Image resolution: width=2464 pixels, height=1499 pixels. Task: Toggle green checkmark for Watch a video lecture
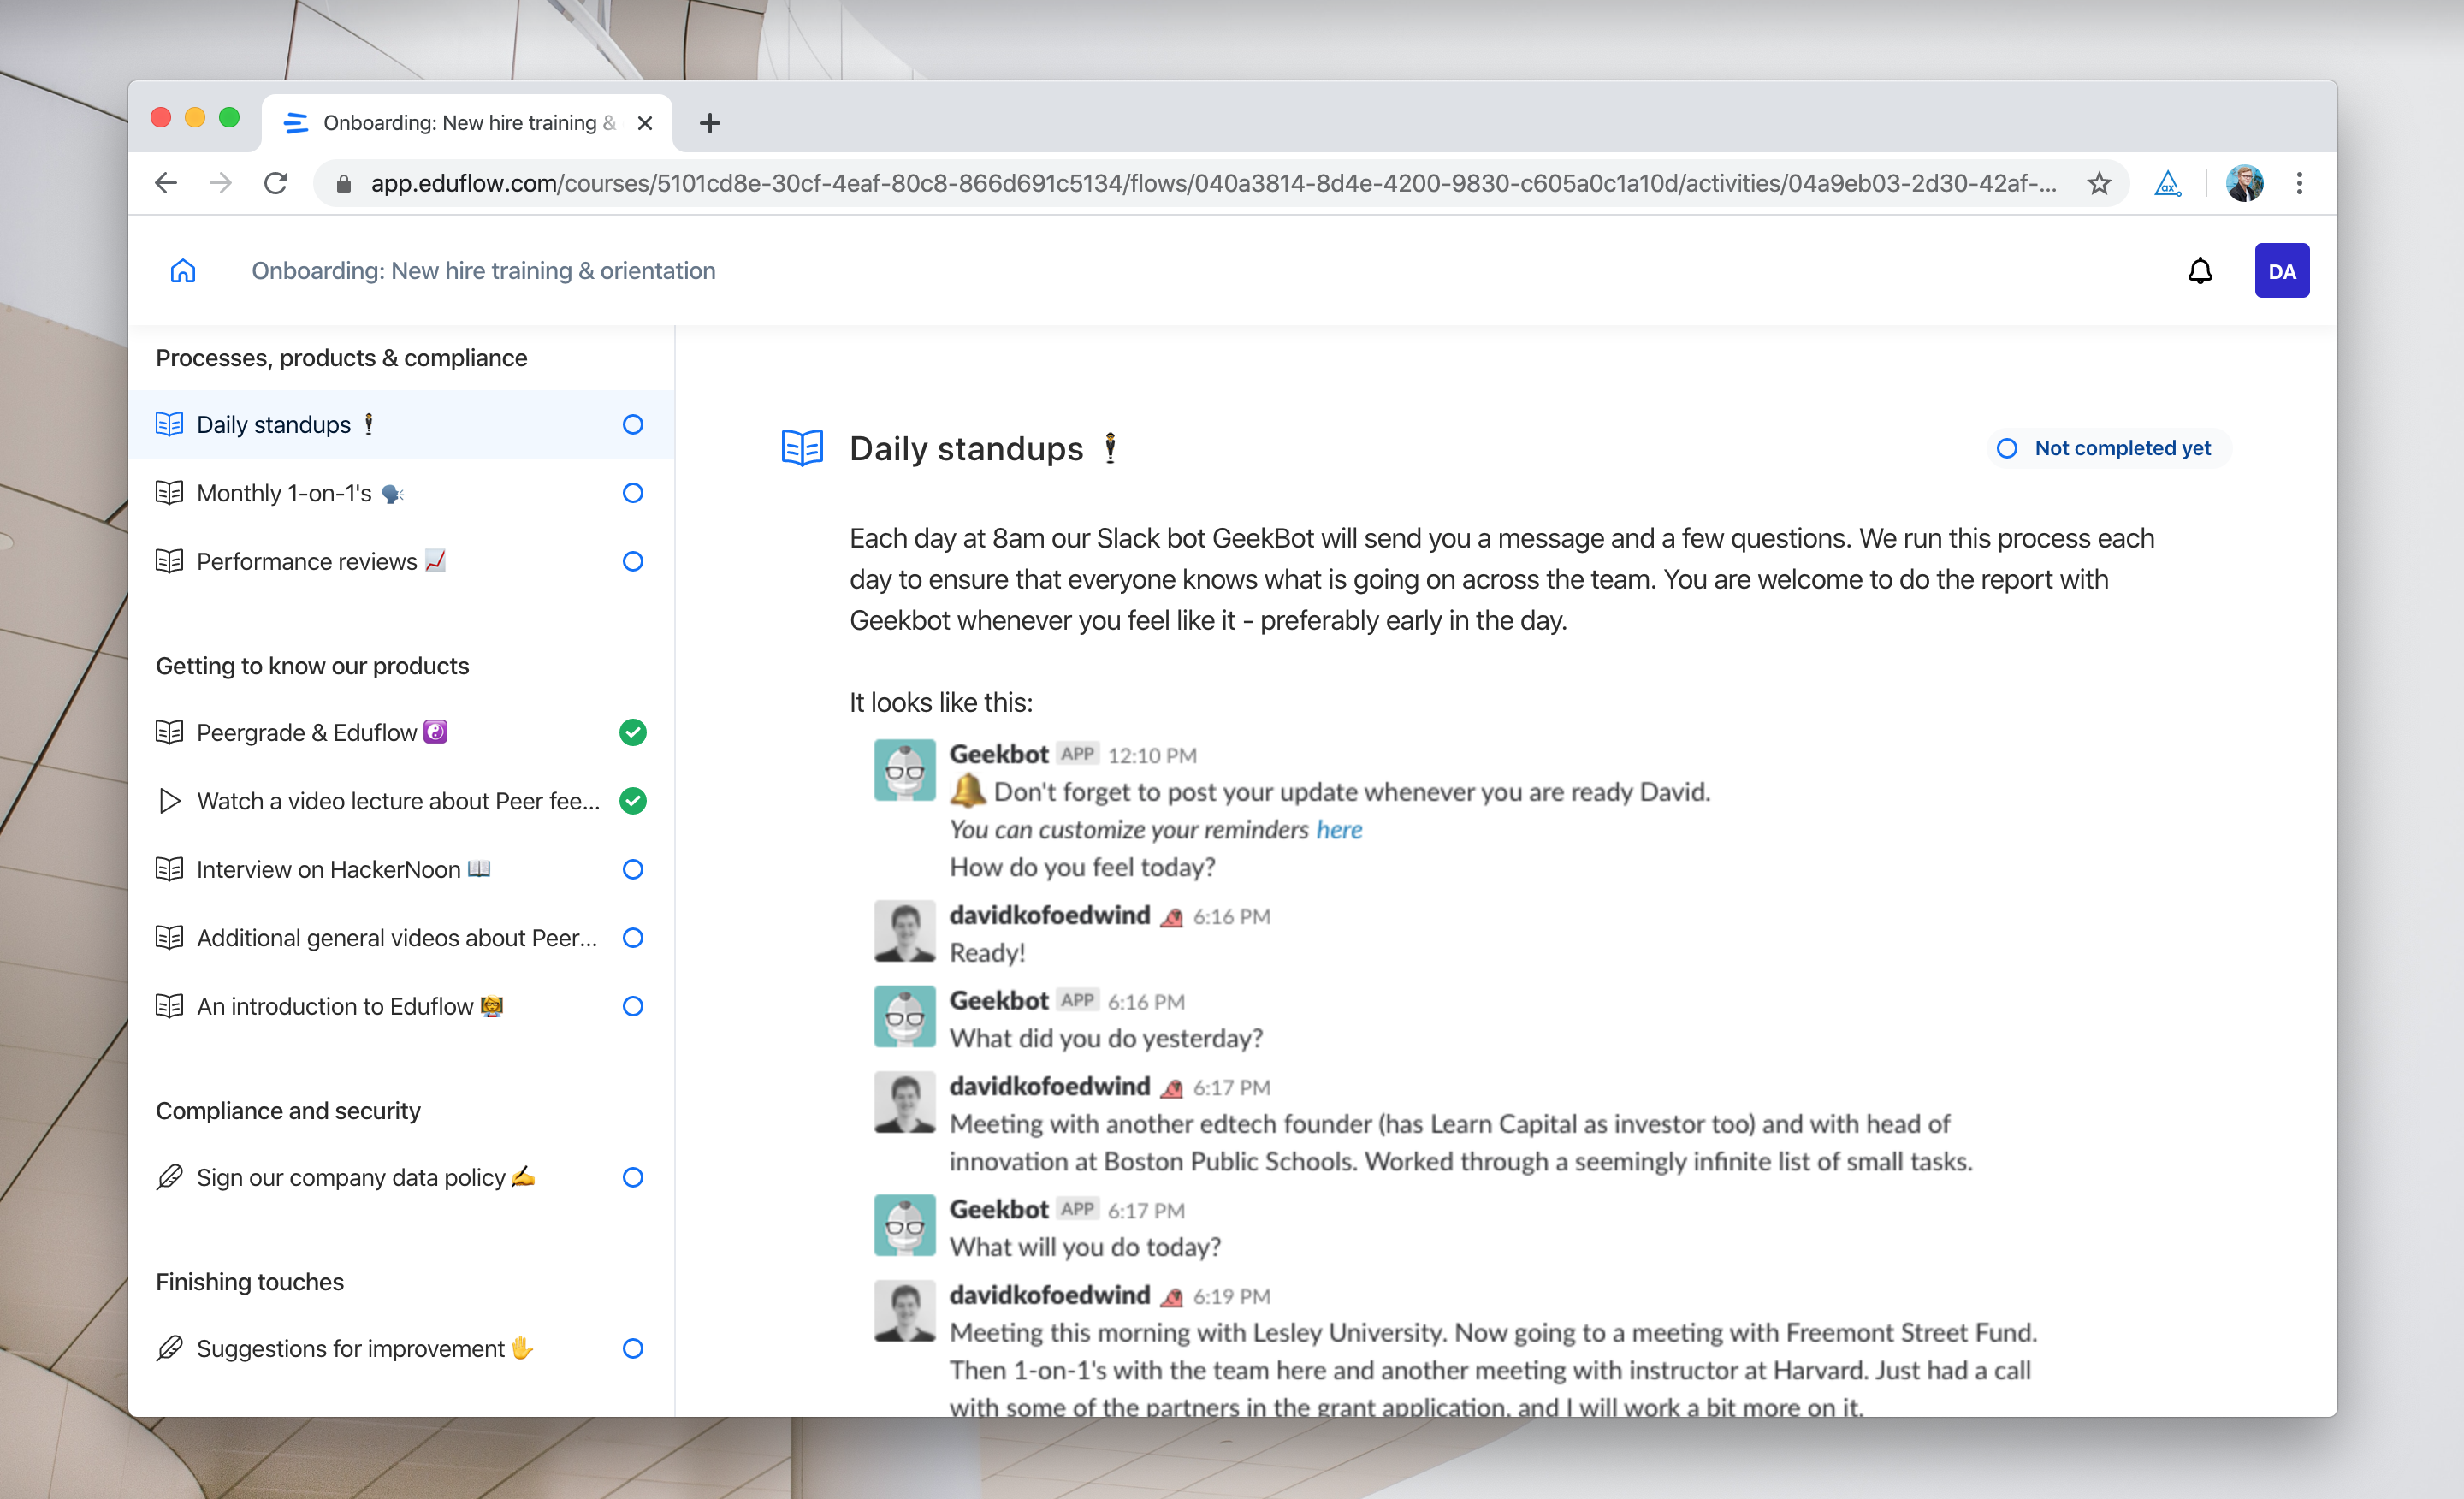tap(632, 801)
